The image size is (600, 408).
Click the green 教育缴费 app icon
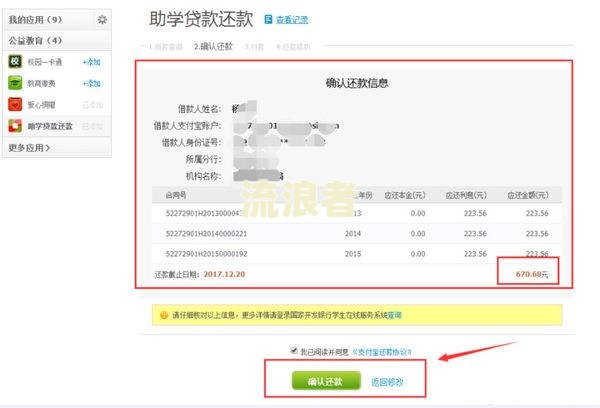(x=15, y=83)
